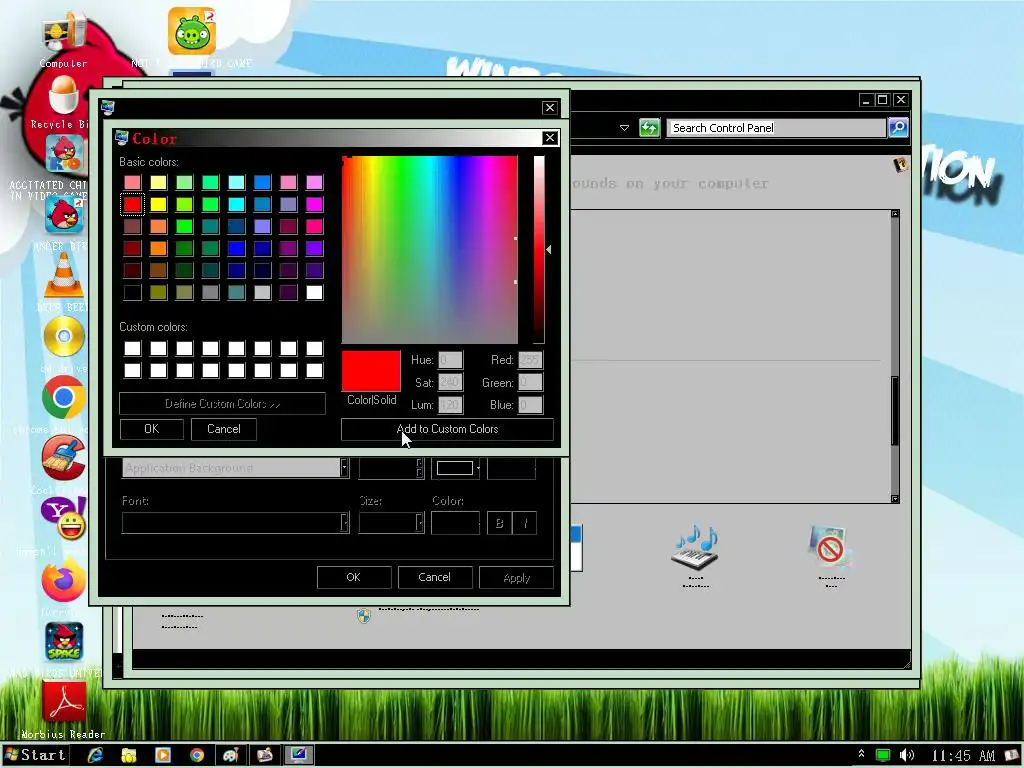Open the Computer desktop icon
The image size is (1024, 768).
point(63,33)
